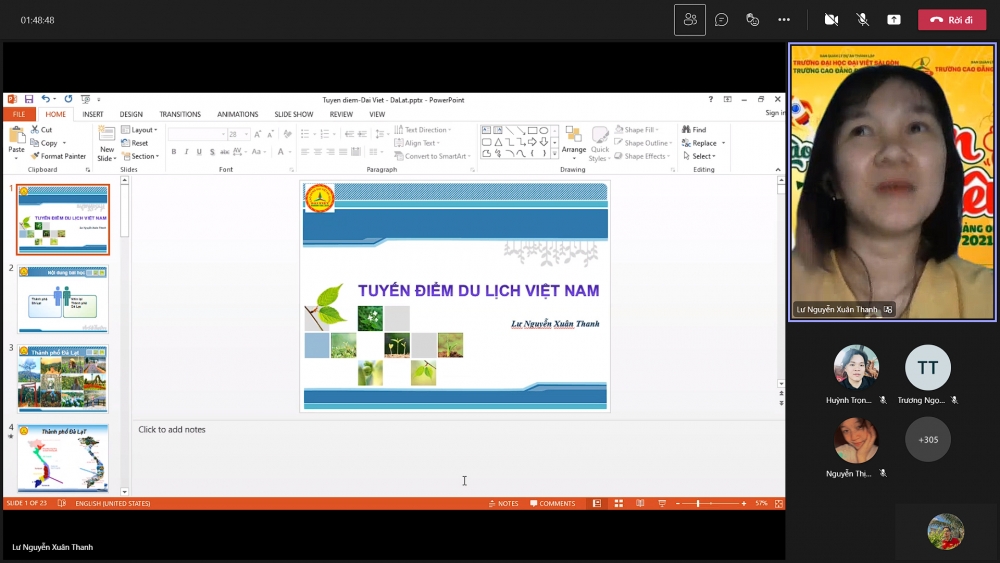
Task: Open the meeting chat icon
Action: 721,20
